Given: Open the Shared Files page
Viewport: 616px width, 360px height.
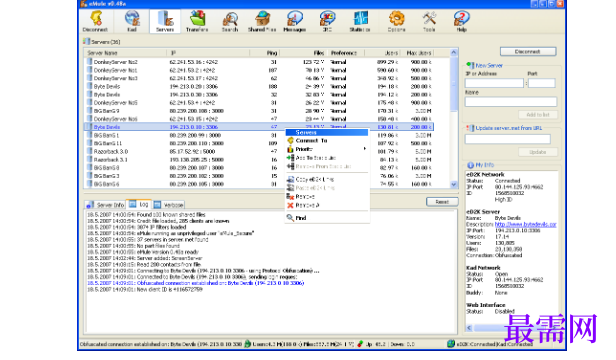Looking at the screenshot, I should 262,21.
